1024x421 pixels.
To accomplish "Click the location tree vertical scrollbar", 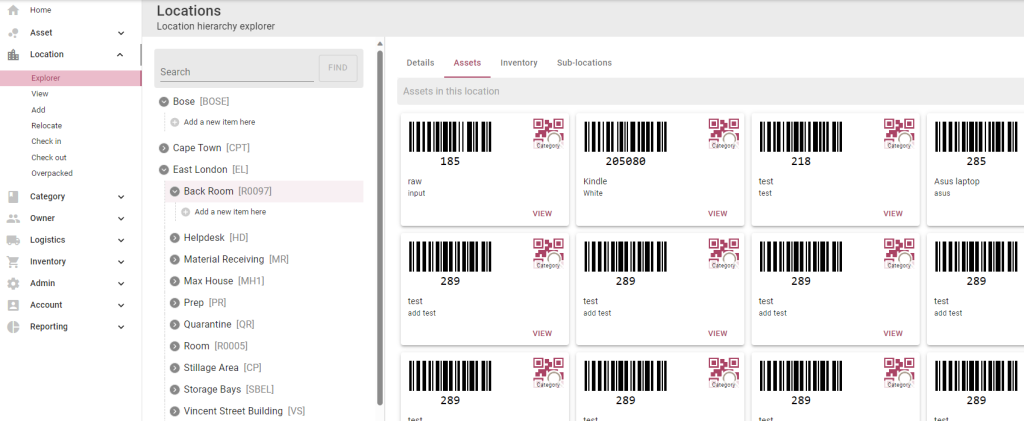I will click(x=380, y=228).
